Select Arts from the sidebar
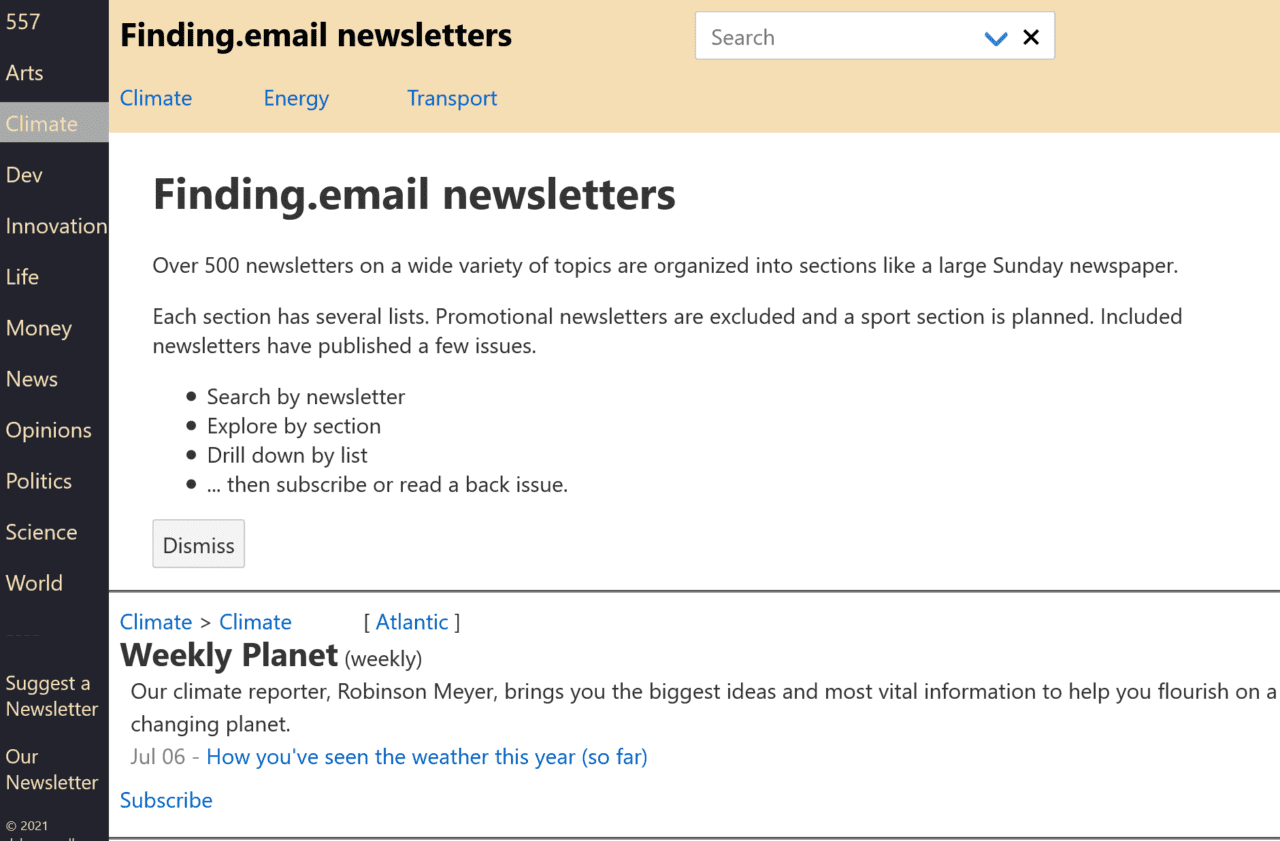 click(x=25, y=72)
